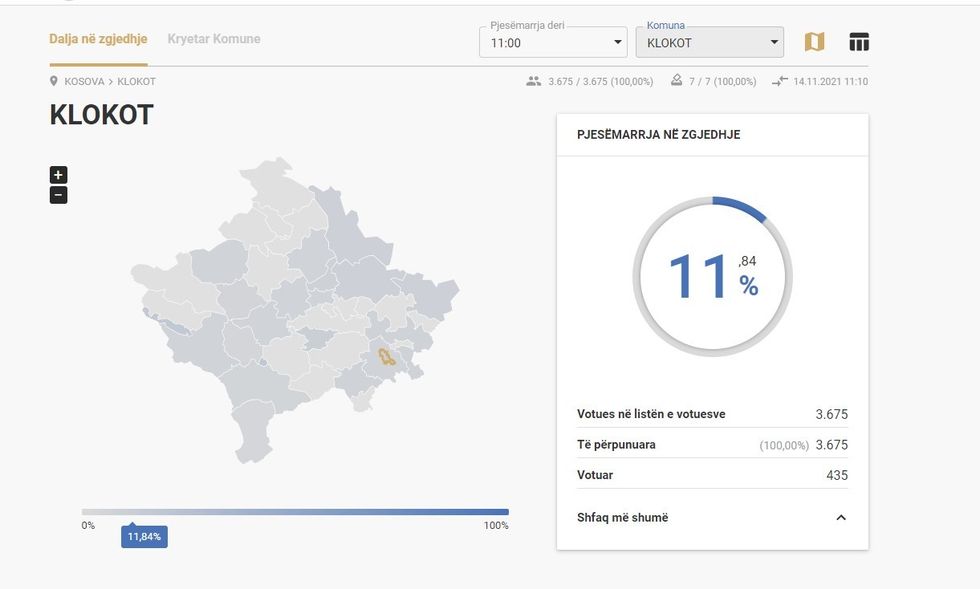Click the polling stations icon
The height and width of the screenshot is (589, 980).
point(677,81)
